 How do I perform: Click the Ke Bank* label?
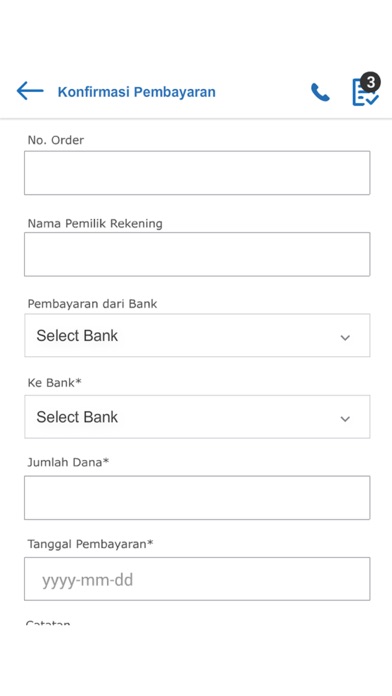click(x=55, y=383)
